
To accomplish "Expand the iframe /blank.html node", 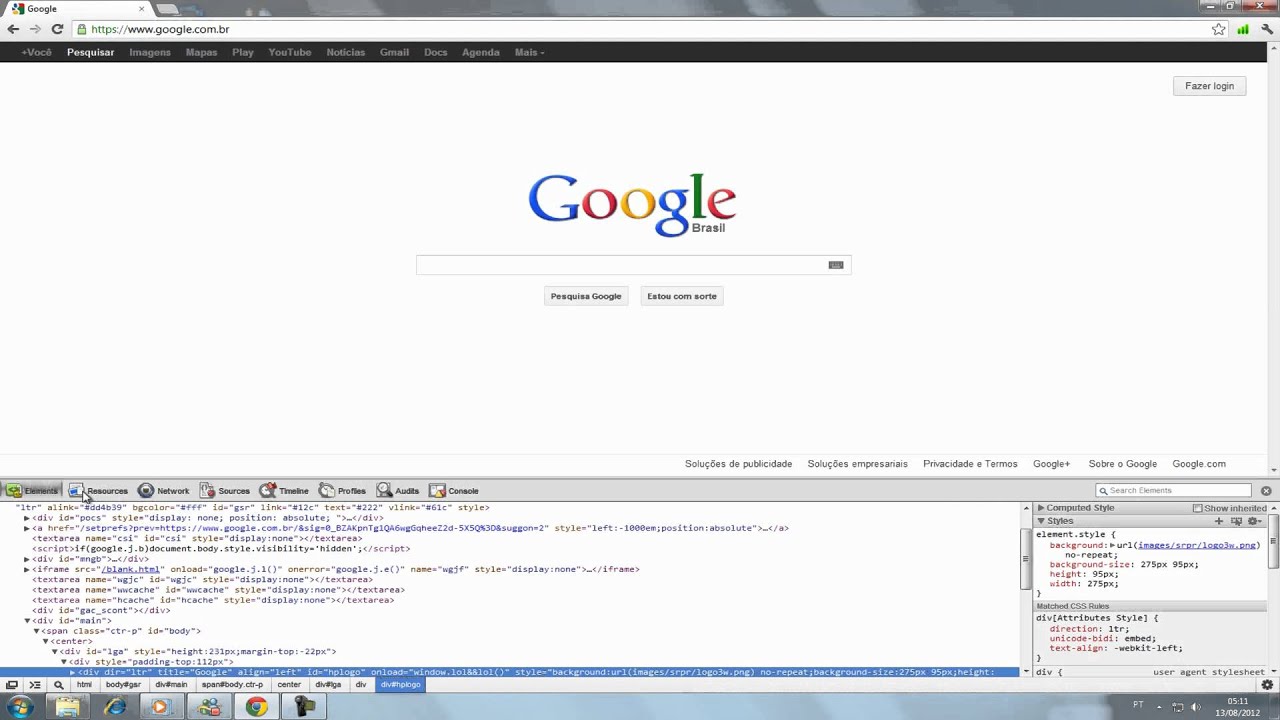I will click(27, 569).
